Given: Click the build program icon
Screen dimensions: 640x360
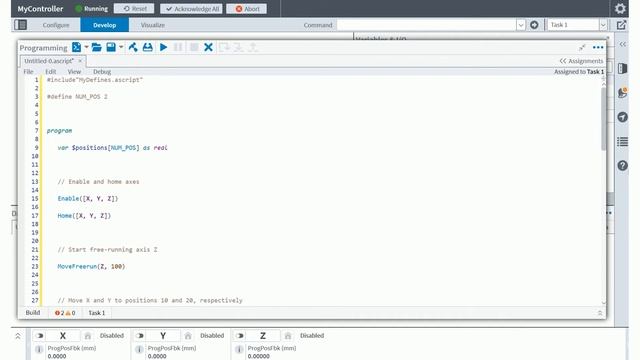Looking at the screenshot, I should [x=133, y=47].
